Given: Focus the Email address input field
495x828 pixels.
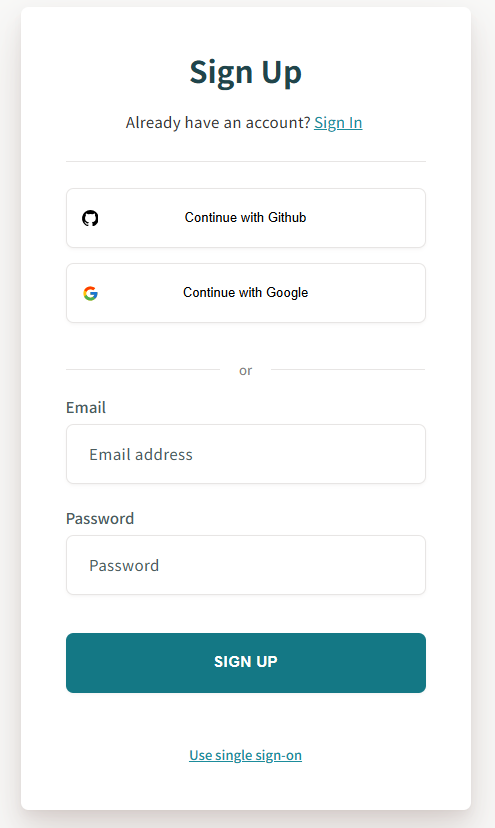Looking at the screenshot, I should [246, 454].
